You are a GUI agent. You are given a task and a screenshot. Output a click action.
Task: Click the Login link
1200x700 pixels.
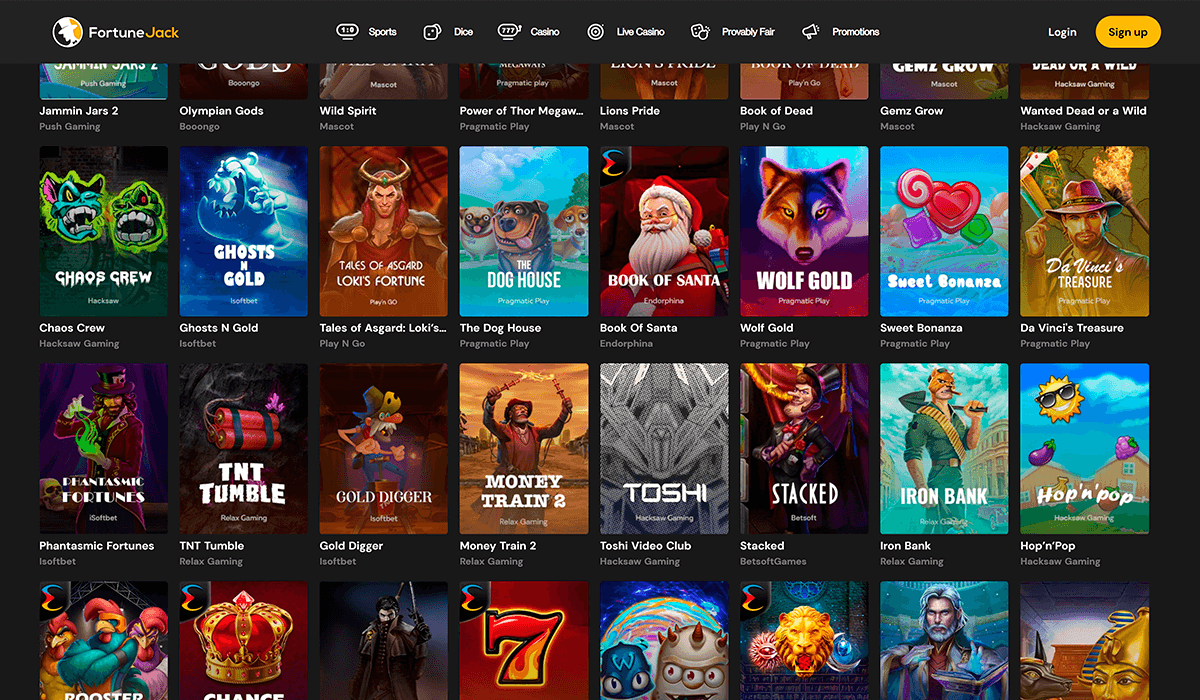tap(1062, 32)
